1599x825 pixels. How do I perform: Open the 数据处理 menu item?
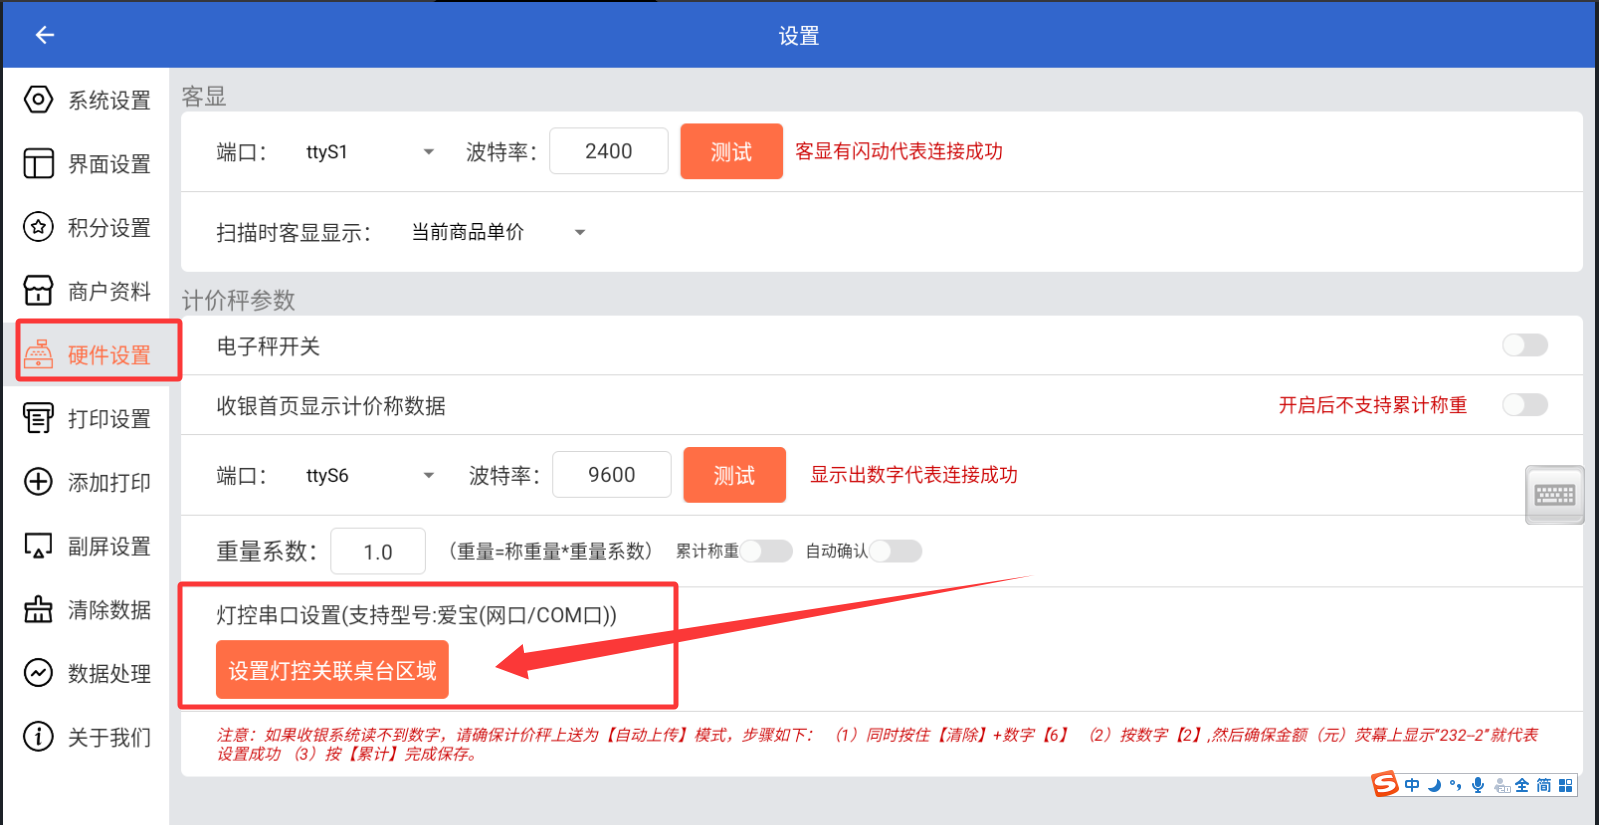click(x=108, y=673)
